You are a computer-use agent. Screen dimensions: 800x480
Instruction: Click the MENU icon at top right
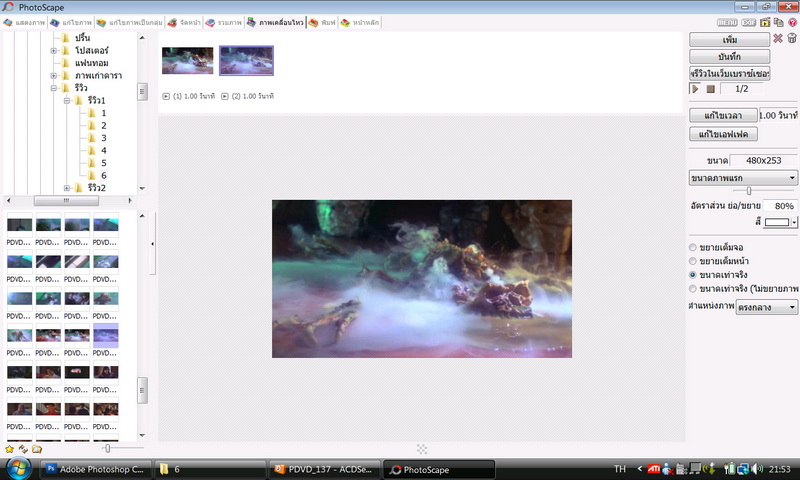[727, 22]
